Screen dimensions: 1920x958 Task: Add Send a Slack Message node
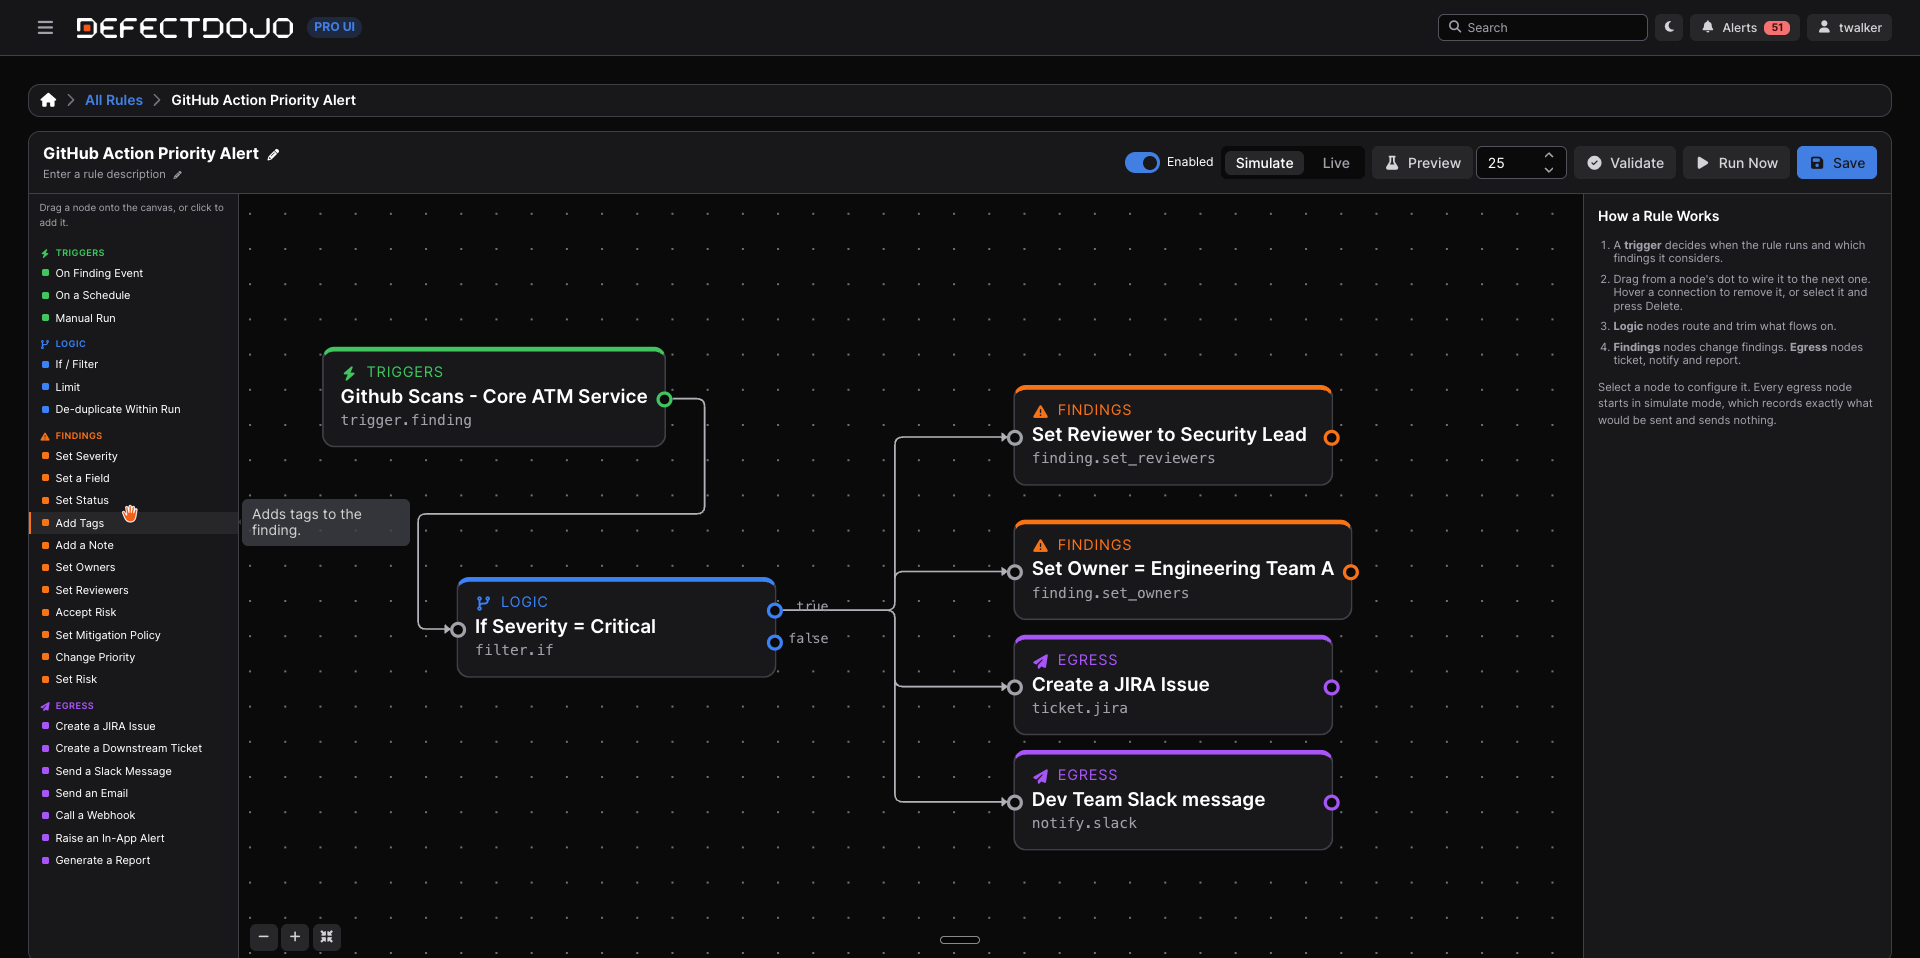[x=134, y=771]
